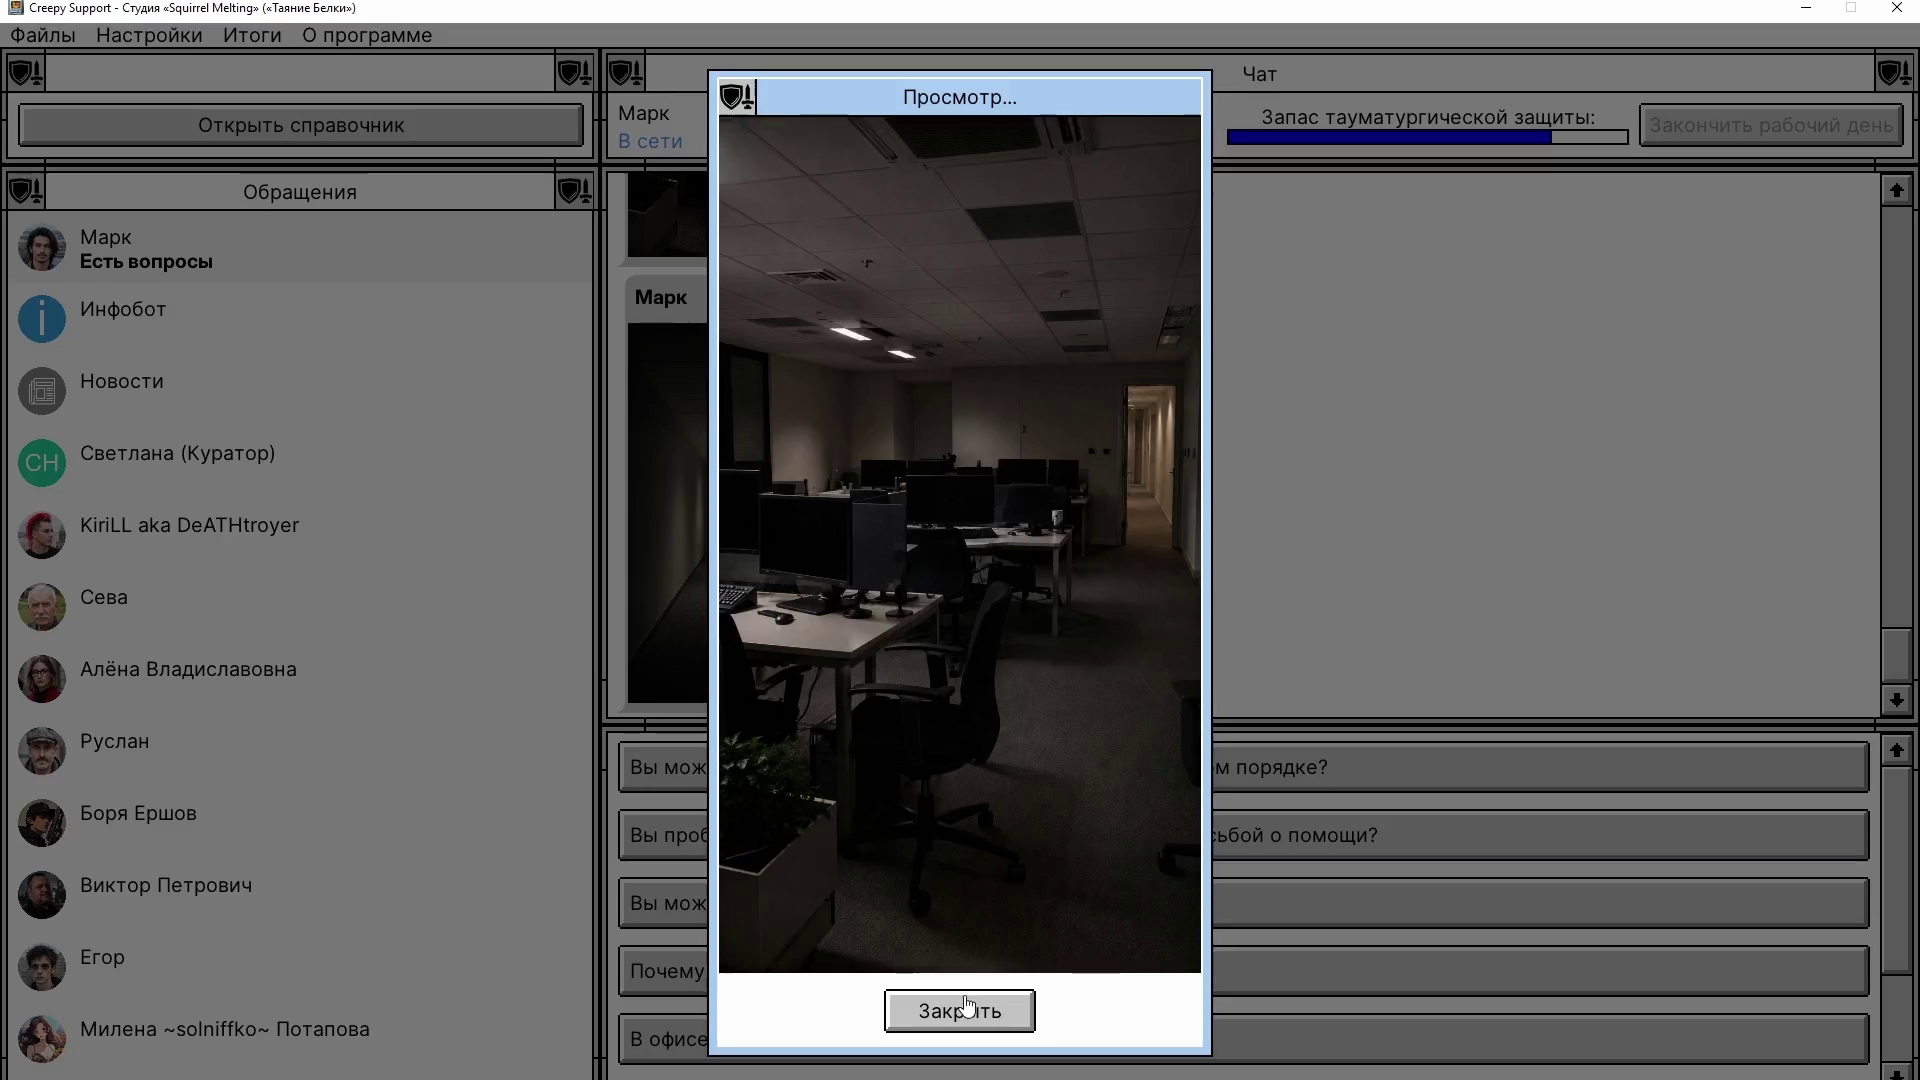1920x1080 pixels.
Task: Select the News newspaper icon
Action: tap(42, 391)
